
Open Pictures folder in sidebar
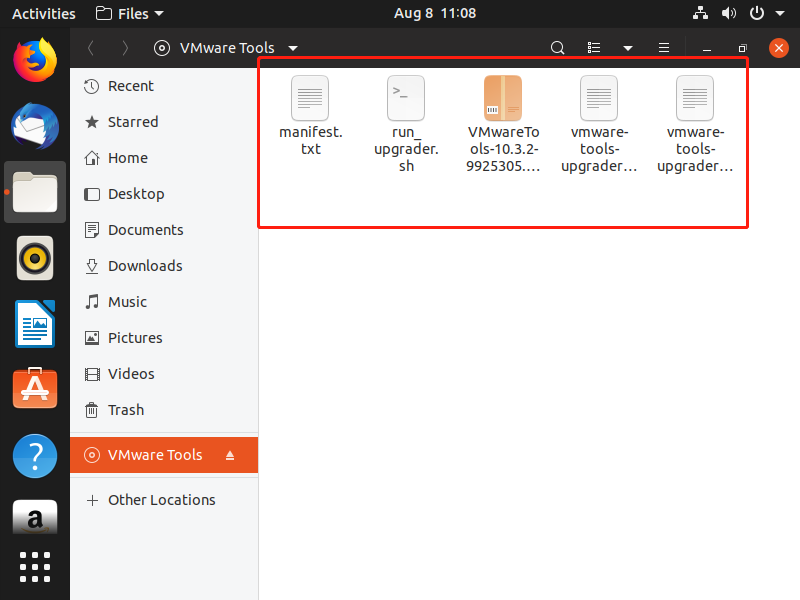coord(164,338)
